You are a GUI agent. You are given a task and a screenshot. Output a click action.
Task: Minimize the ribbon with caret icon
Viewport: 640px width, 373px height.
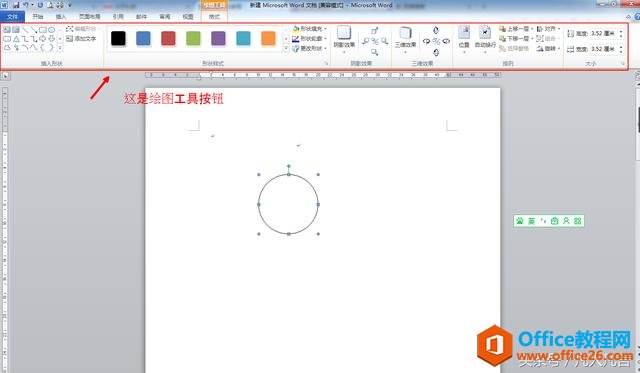(x=629, y=17)
